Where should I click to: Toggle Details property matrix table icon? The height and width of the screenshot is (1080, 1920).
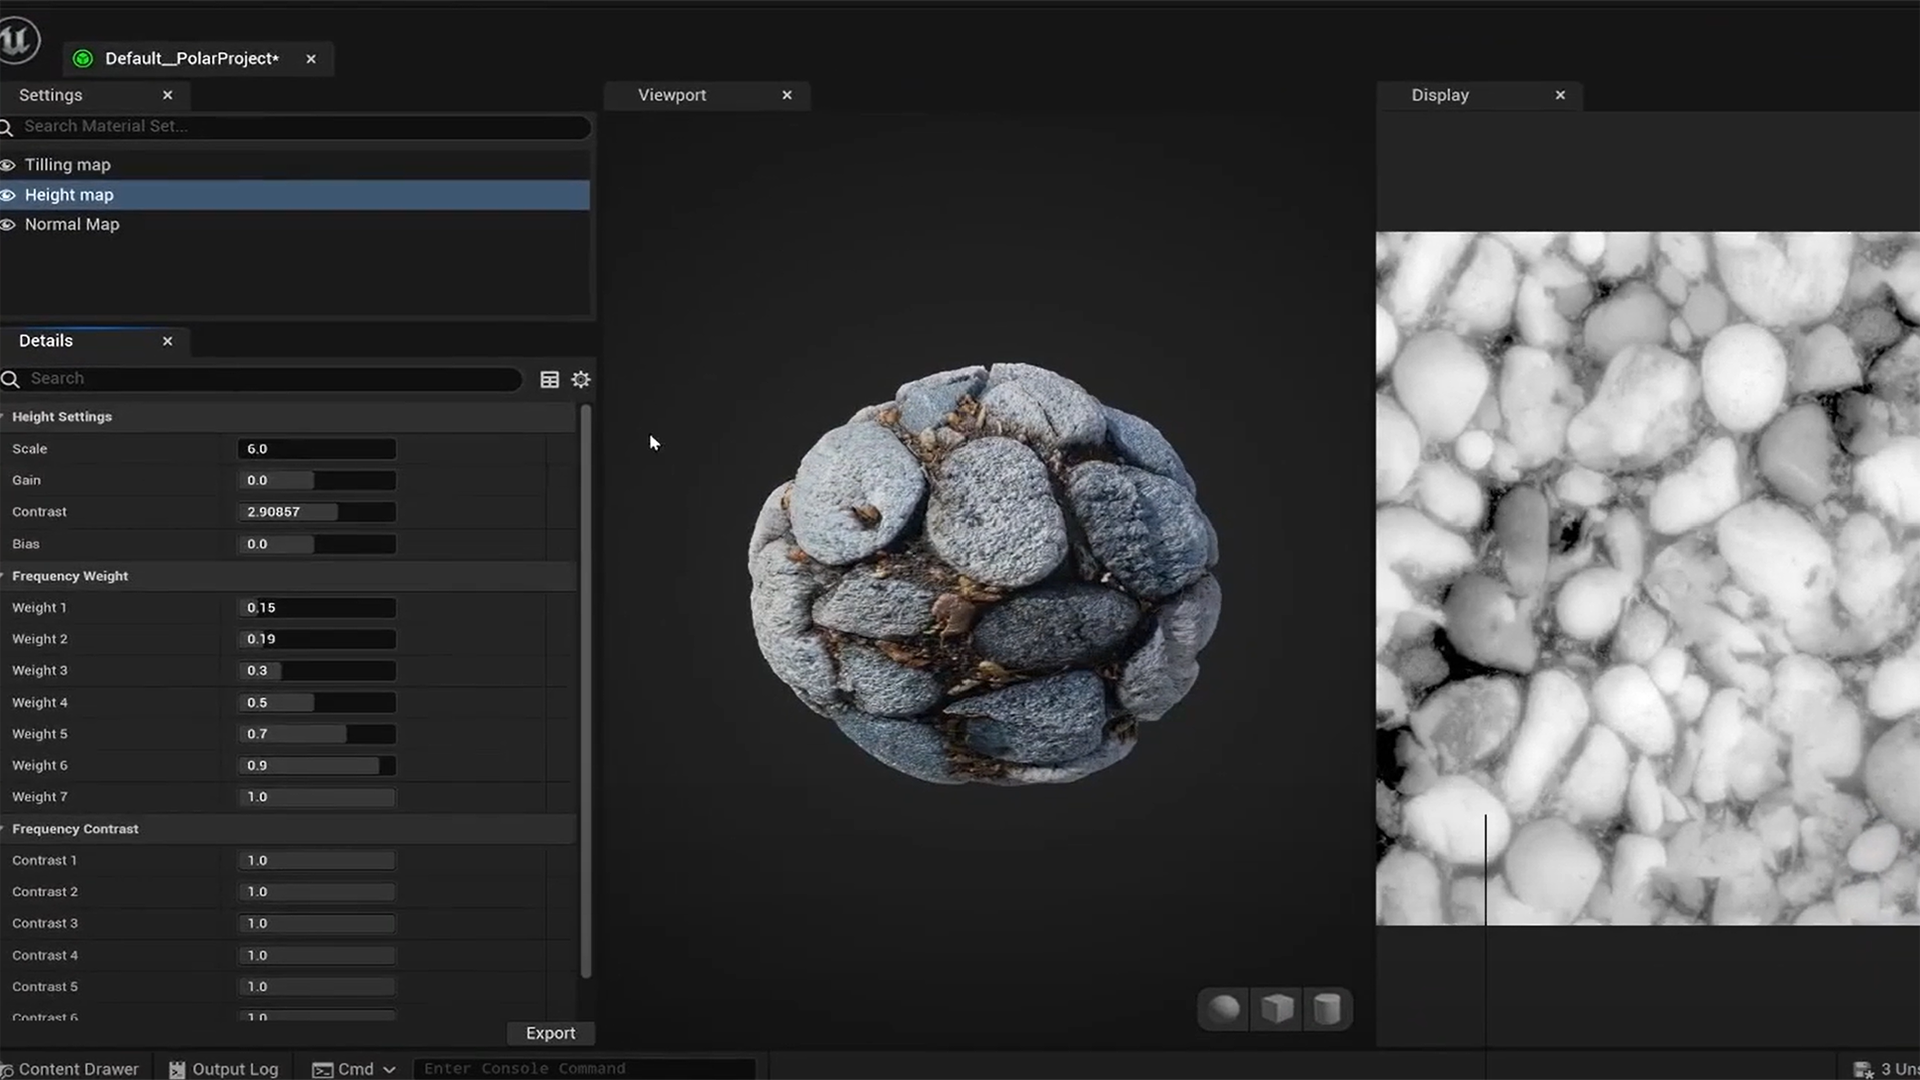549,379
